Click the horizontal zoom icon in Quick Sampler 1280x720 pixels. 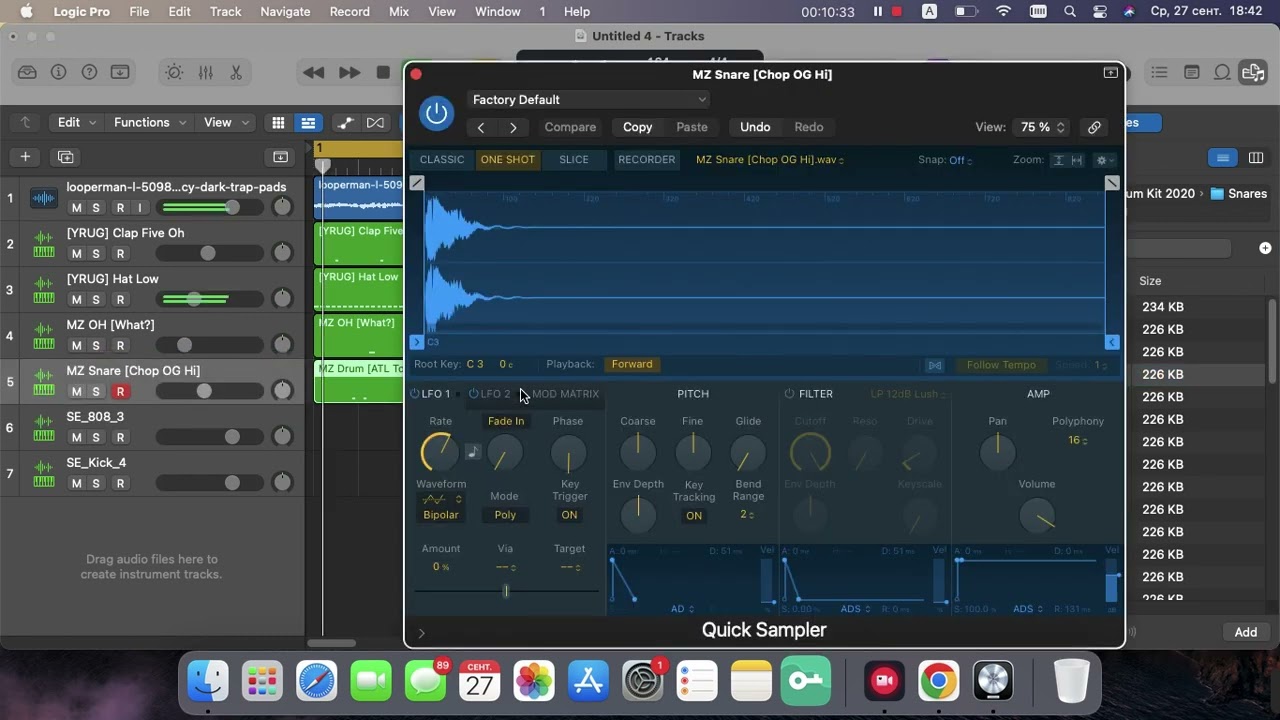(x=1077, y=160)
